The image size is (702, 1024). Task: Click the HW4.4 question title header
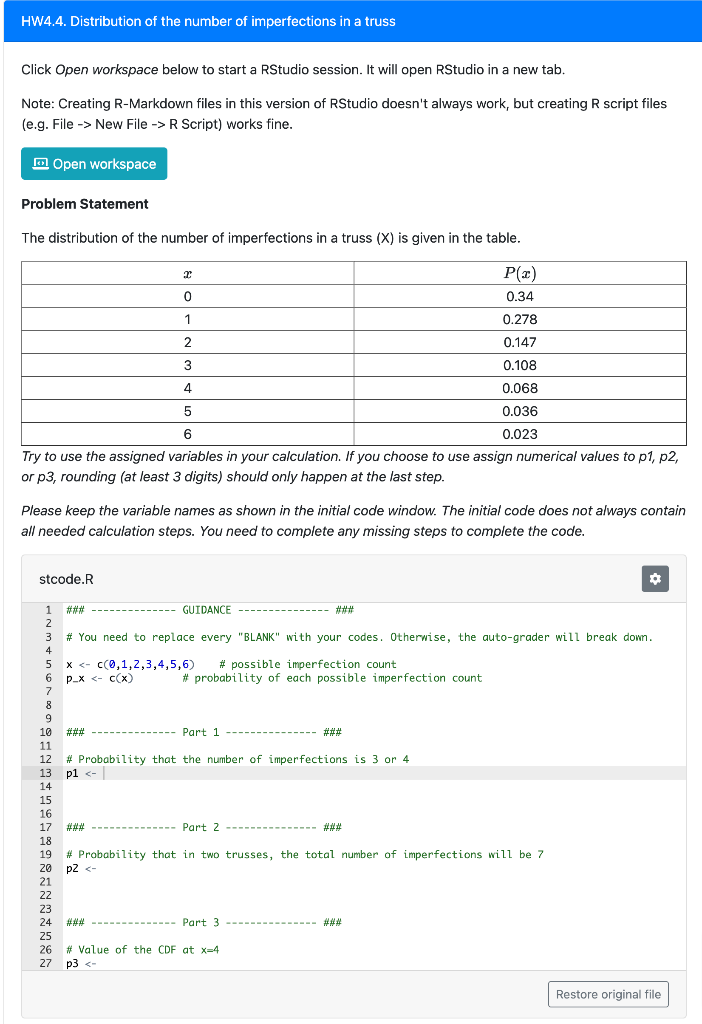pyautogui.click(x=208, y=22)
